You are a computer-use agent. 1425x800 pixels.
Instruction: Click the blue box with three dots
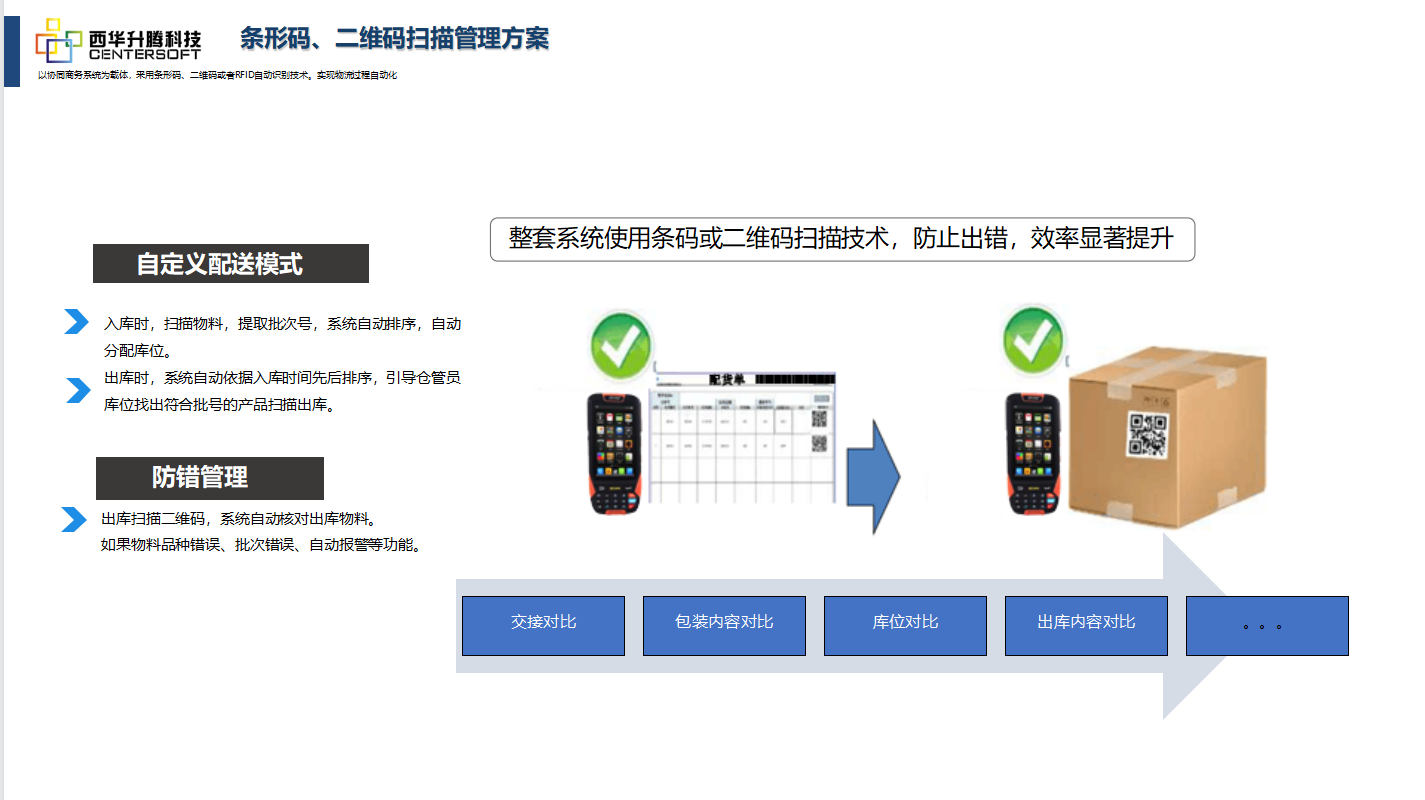tap(1267, 626)
